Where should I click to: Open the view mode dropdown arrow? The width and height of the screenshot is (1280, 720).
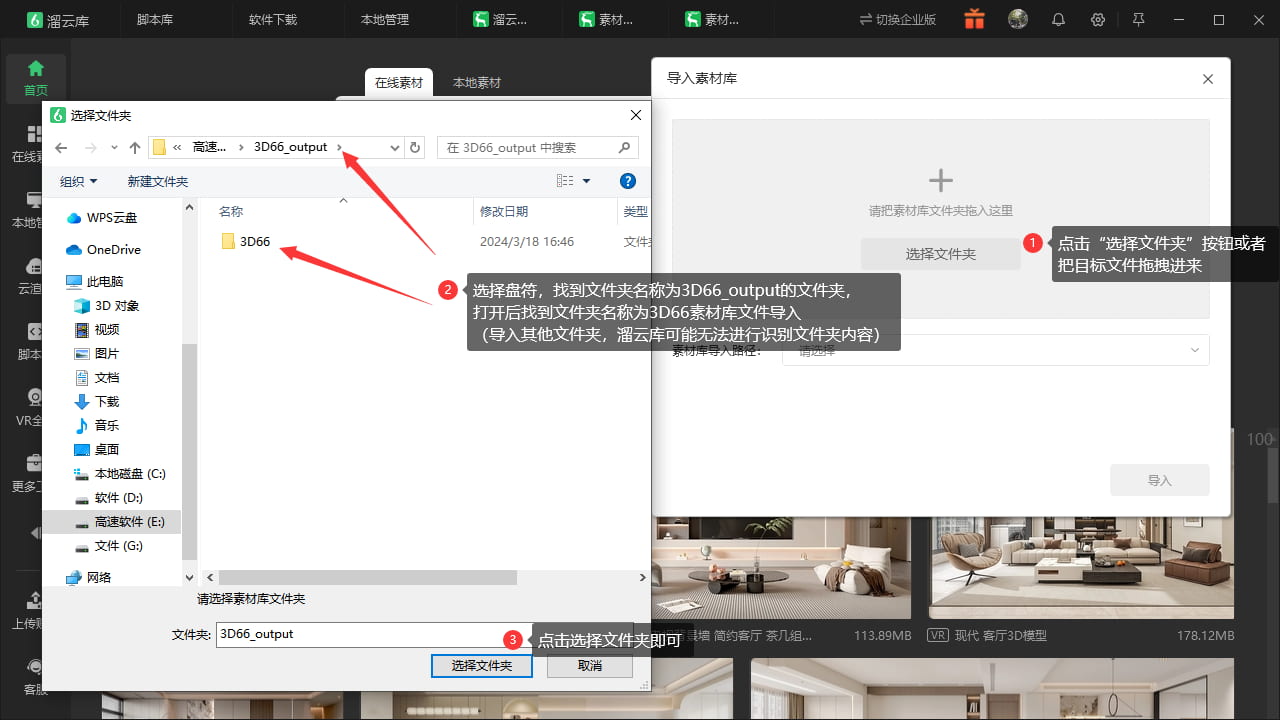[x=586, y=181]
